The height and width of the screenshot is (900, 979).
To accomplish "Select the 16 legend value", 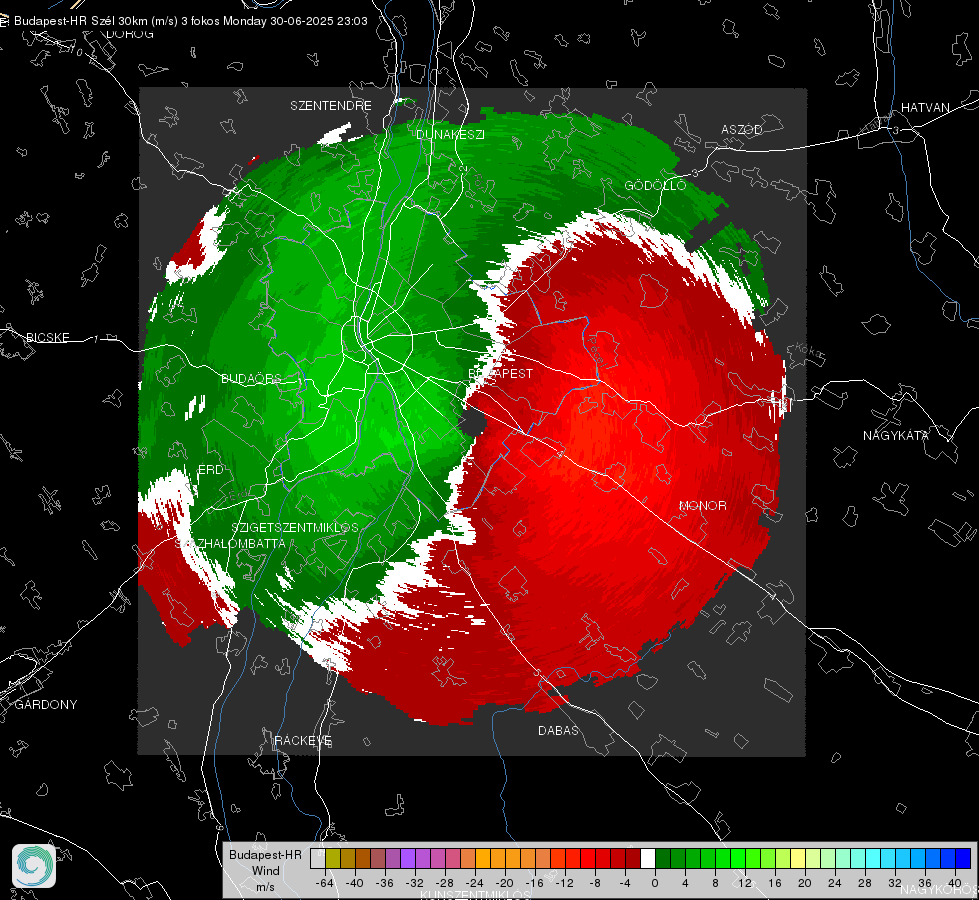I will [774, 883].
